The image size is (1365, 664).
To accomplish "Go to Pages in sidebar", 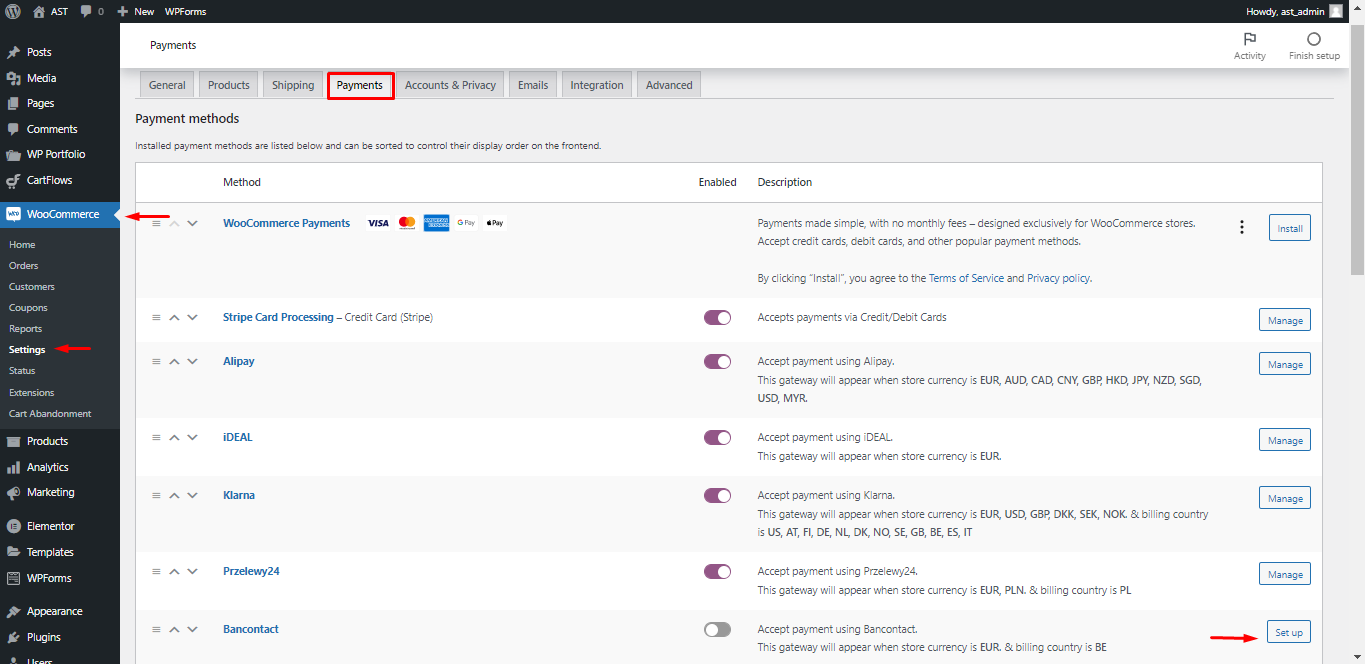I will click(x=40, y=103).
